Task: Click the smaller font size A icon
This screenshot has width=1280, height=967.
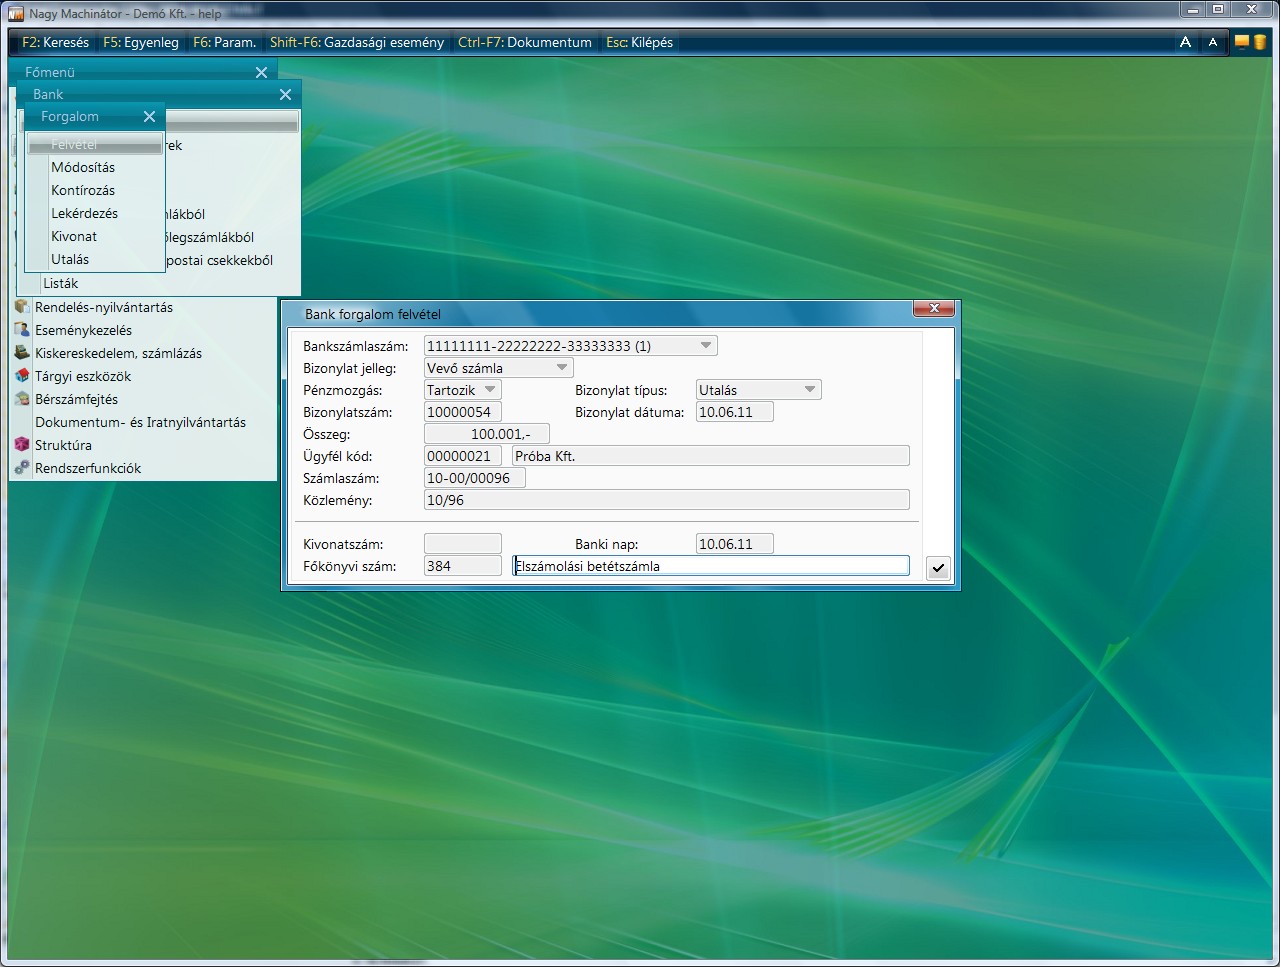Action: [1212, 42]
